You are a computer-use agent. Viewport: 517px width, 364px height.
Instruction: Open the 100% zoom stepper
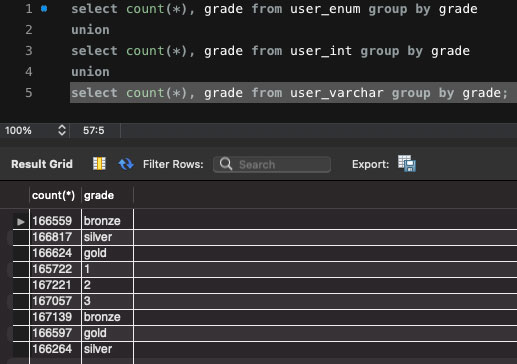pos(62,130)
